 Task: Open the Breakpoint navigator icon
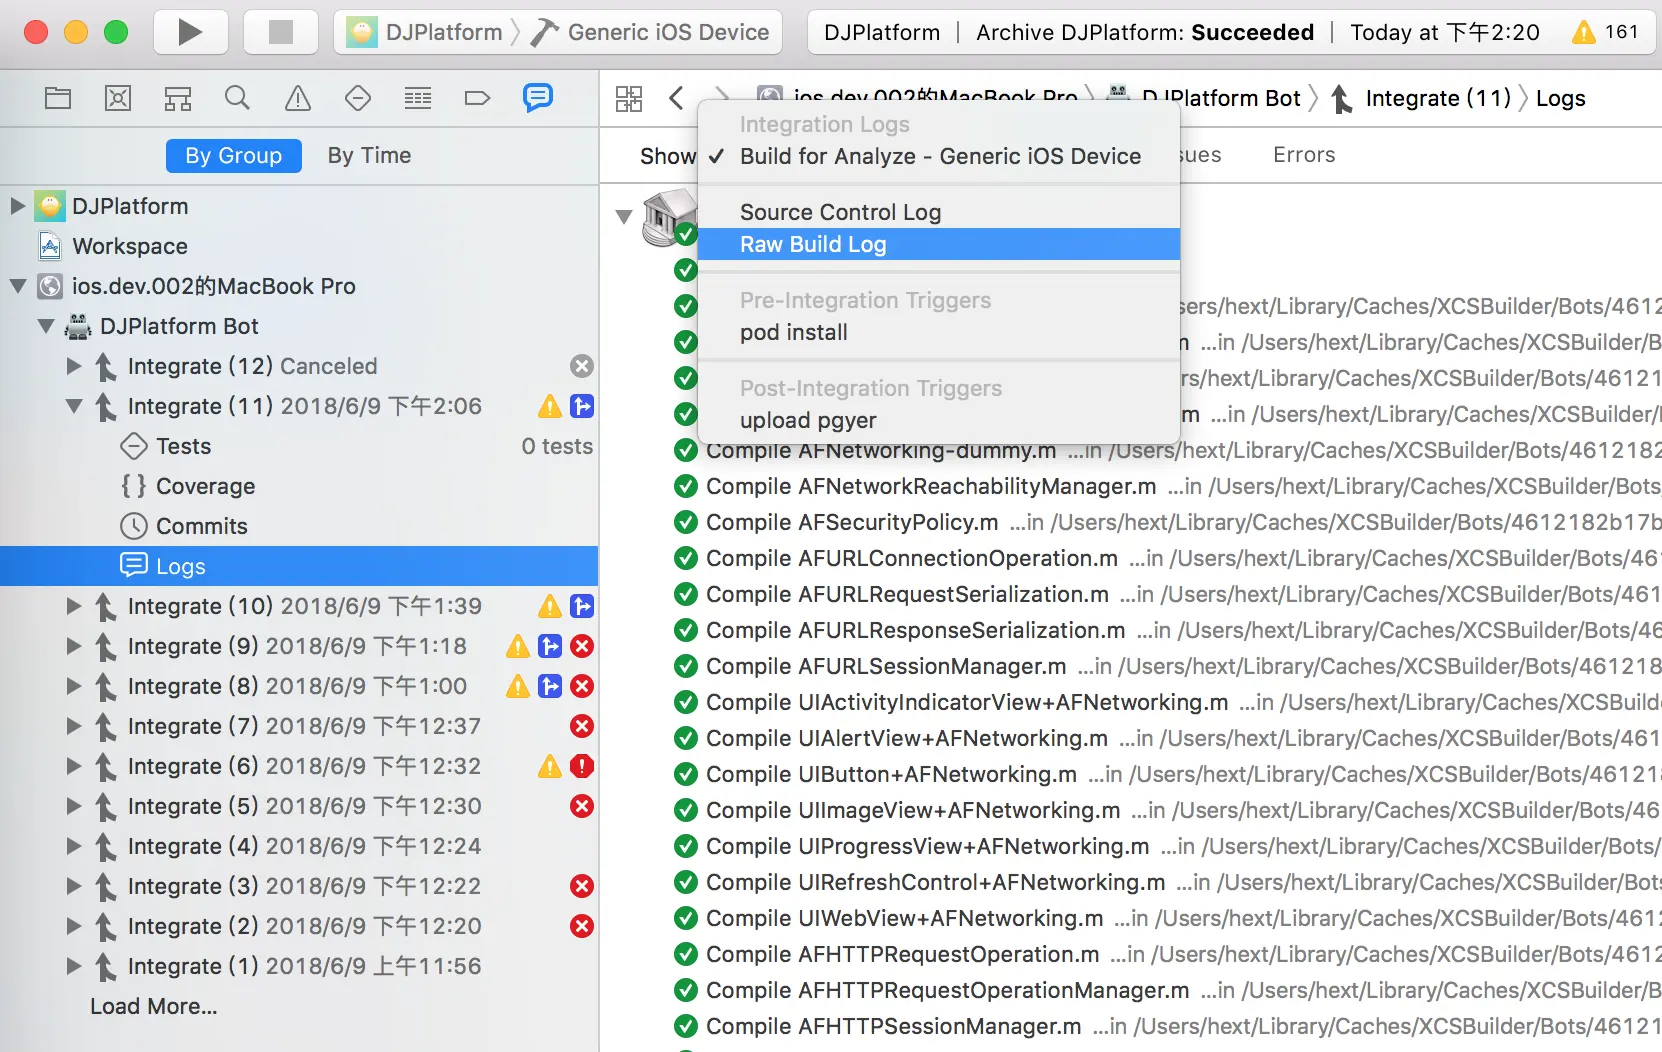click(x=478, y=98)
